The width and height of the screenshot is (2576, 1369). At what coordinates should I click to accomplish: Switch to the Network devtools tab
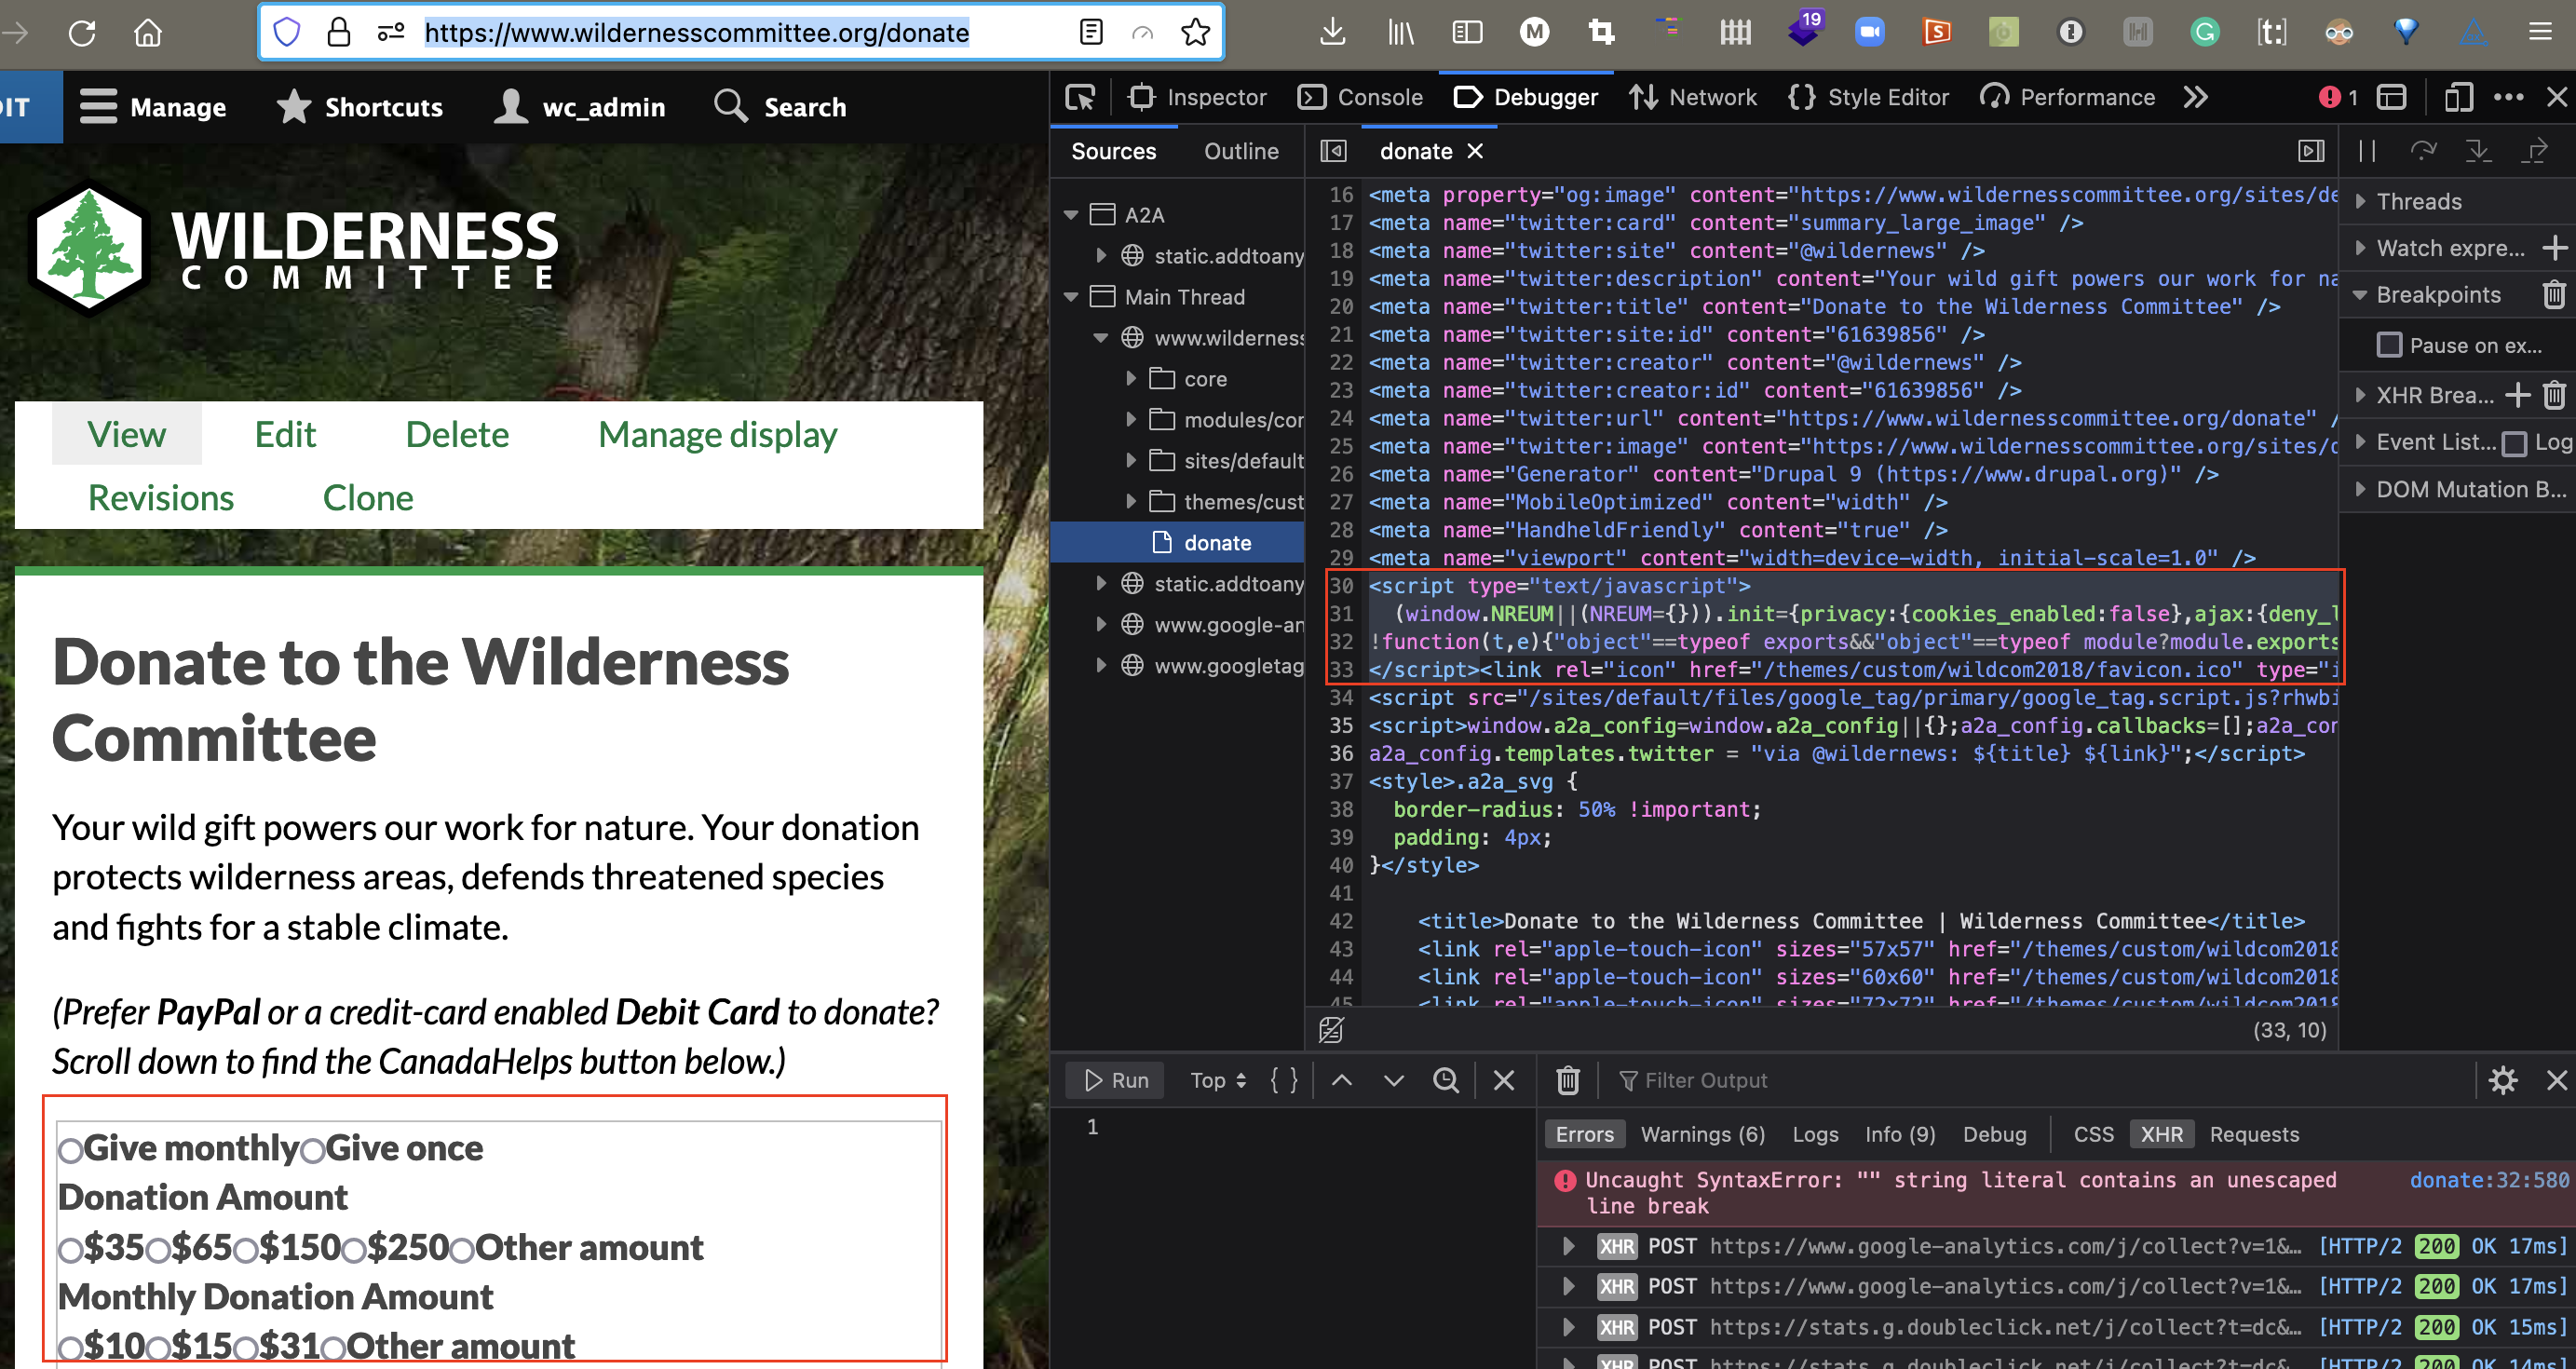coord(1692,97)
